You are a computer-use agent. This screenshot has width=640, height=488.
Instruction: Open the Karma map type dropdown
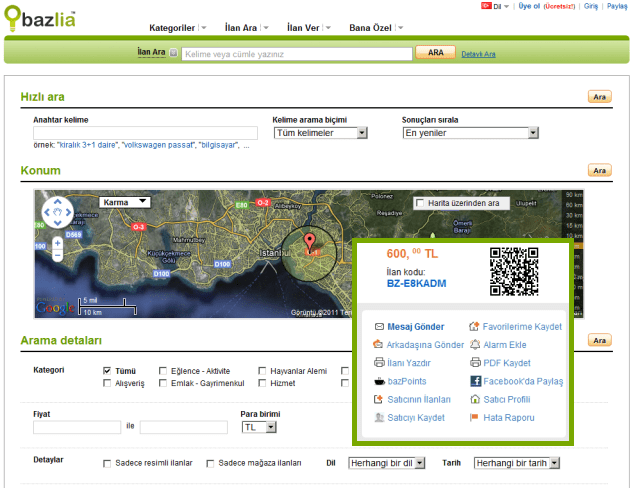coord(125,202)
